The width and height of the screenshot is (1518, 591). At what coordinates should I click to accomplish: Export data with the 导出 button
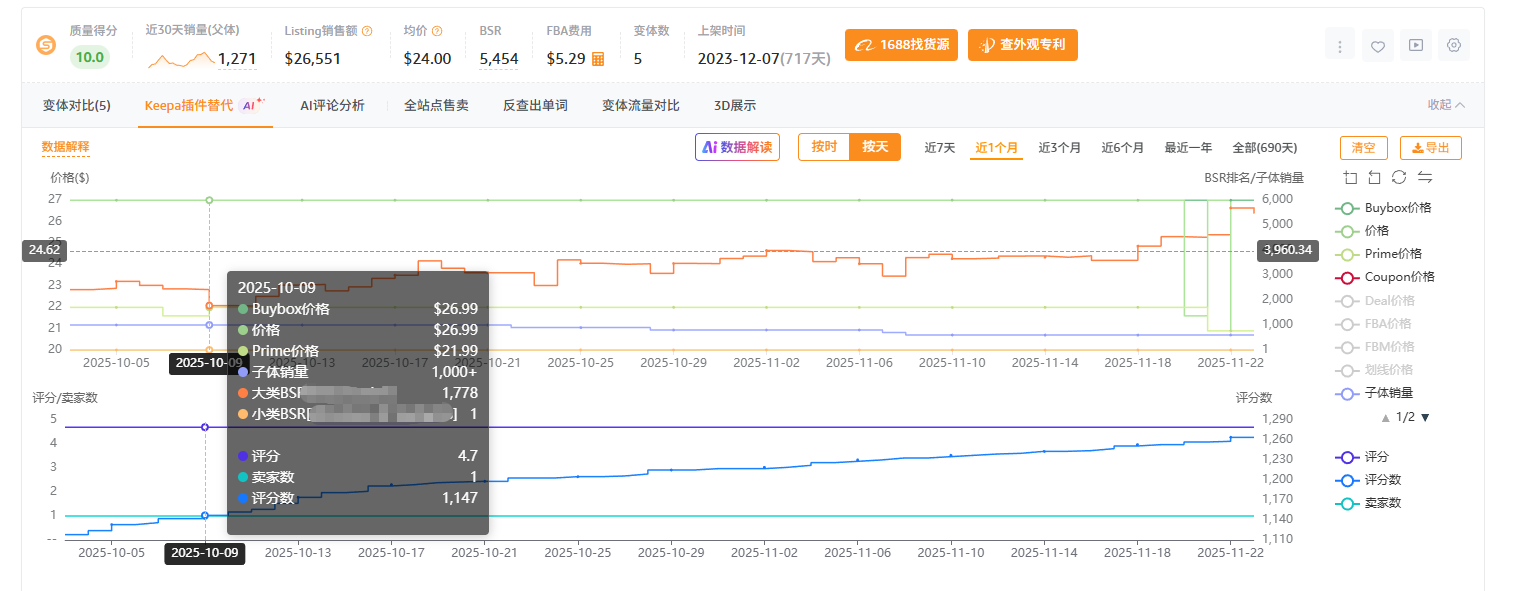click(x=1430, y=148)
